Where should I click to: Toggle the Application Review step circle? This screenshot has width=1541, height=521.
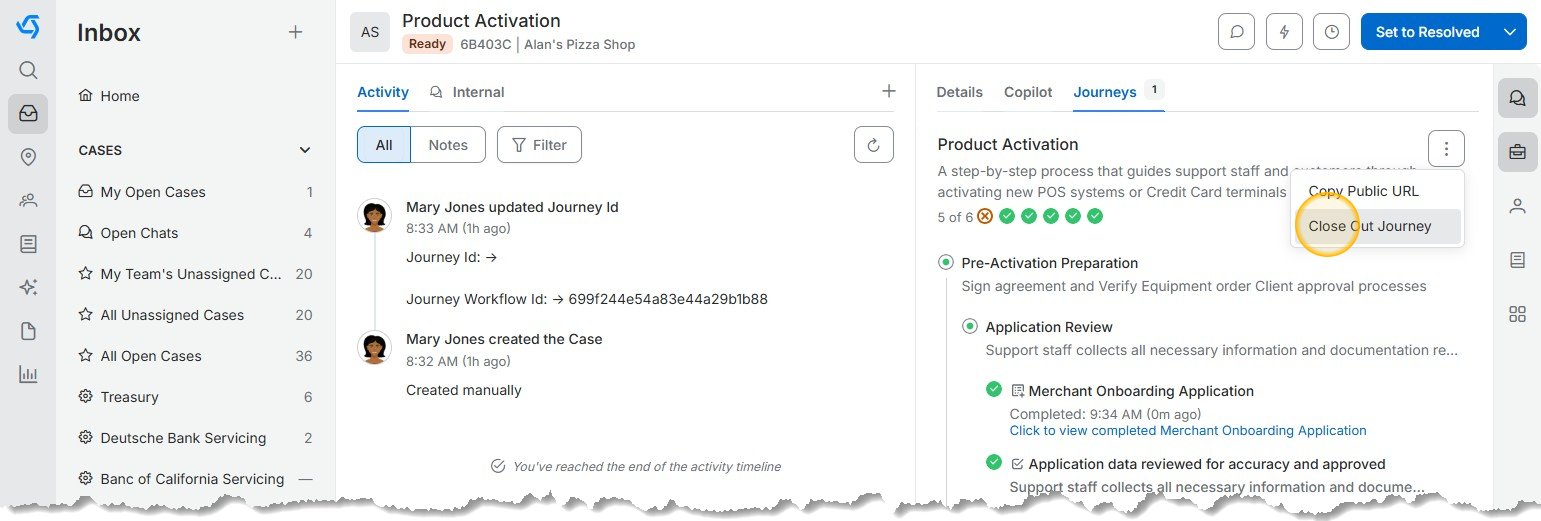point(969,327)
